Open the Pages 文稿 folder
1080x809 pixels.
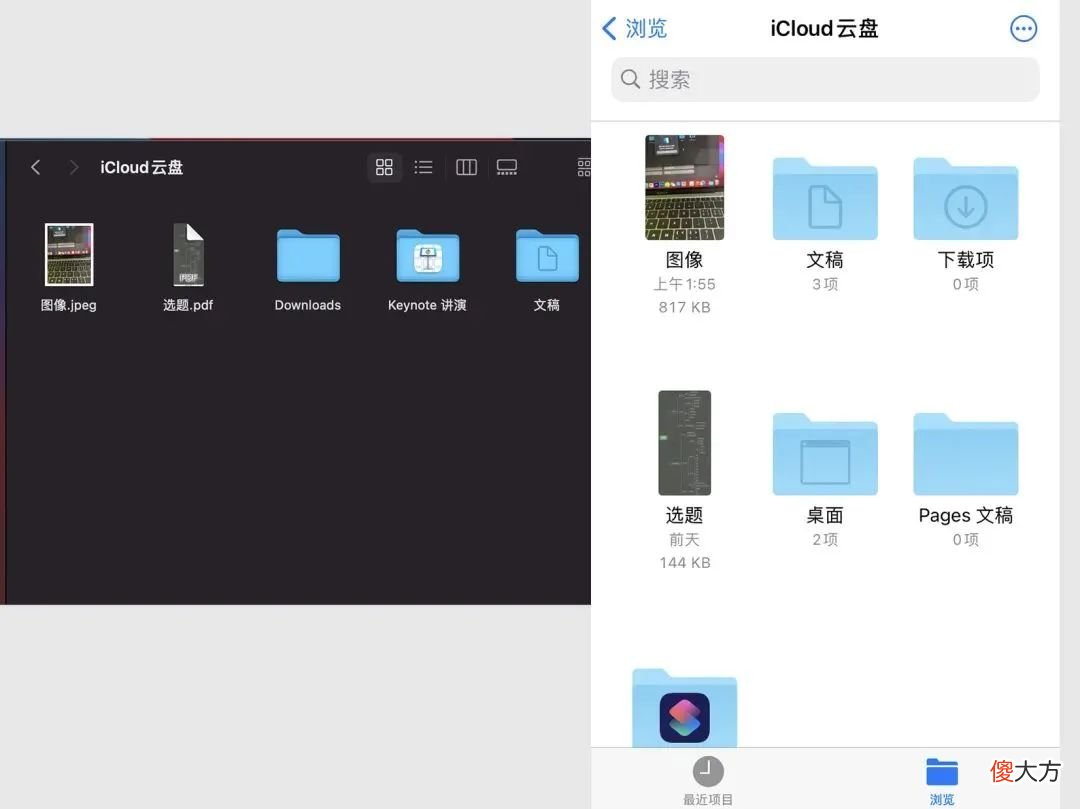966,454
